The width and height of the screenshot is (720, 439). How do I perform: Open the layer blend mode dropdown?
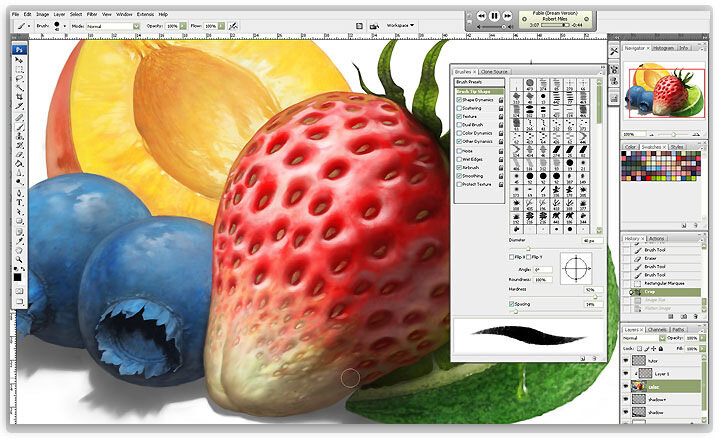pos(662,338)
